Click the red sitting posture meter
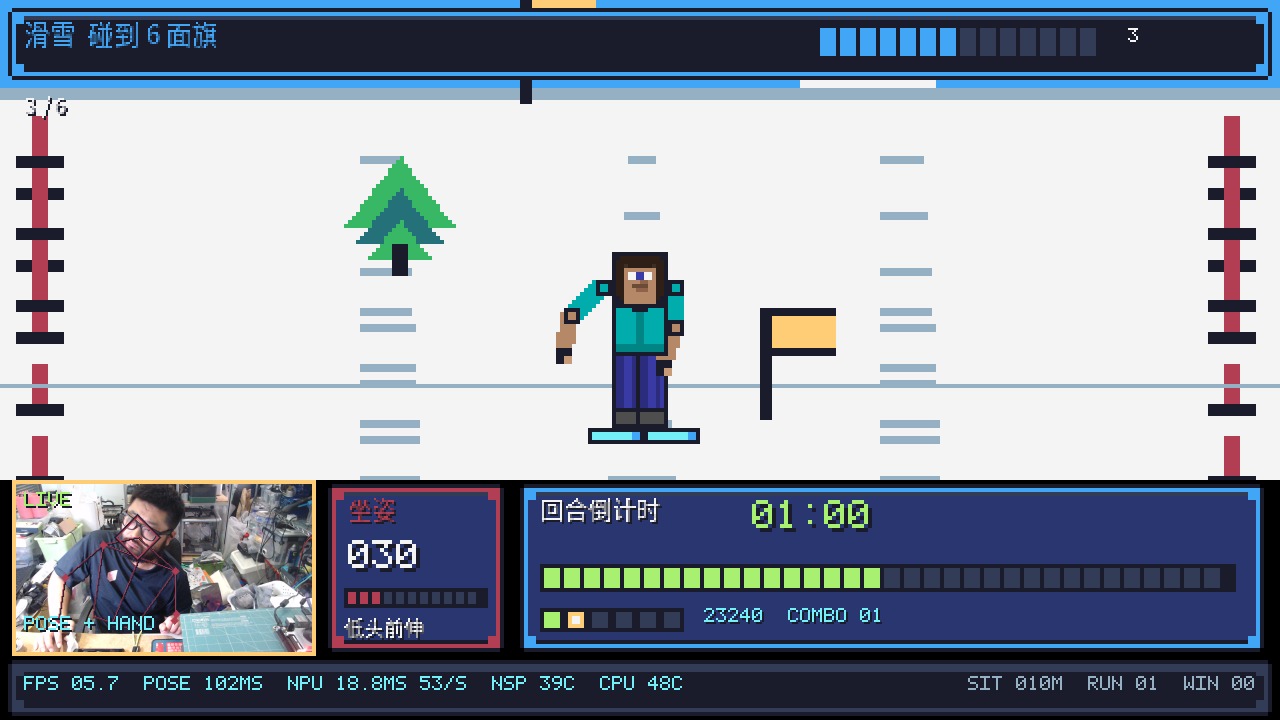 (x=416, y=598)
